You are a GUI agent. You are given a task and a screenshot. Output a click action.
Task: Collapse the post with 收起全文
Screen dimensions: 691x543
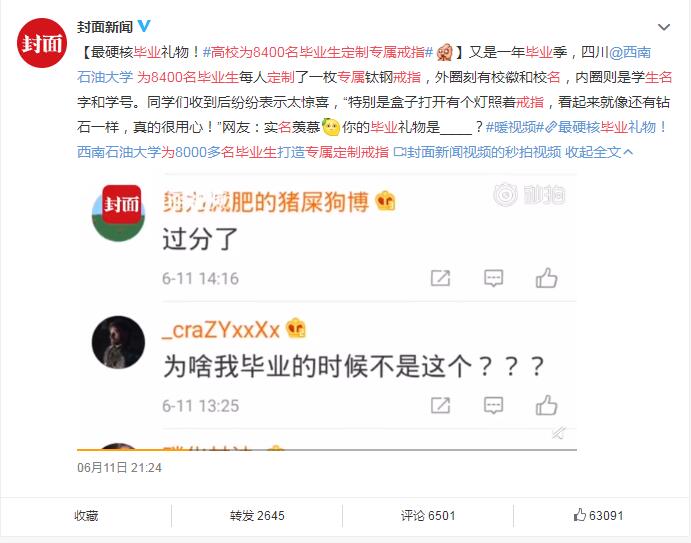[x=599, y=152]
